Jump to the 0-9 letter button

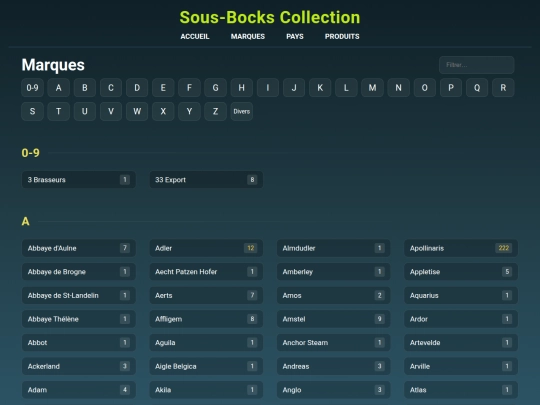(32, 88)
